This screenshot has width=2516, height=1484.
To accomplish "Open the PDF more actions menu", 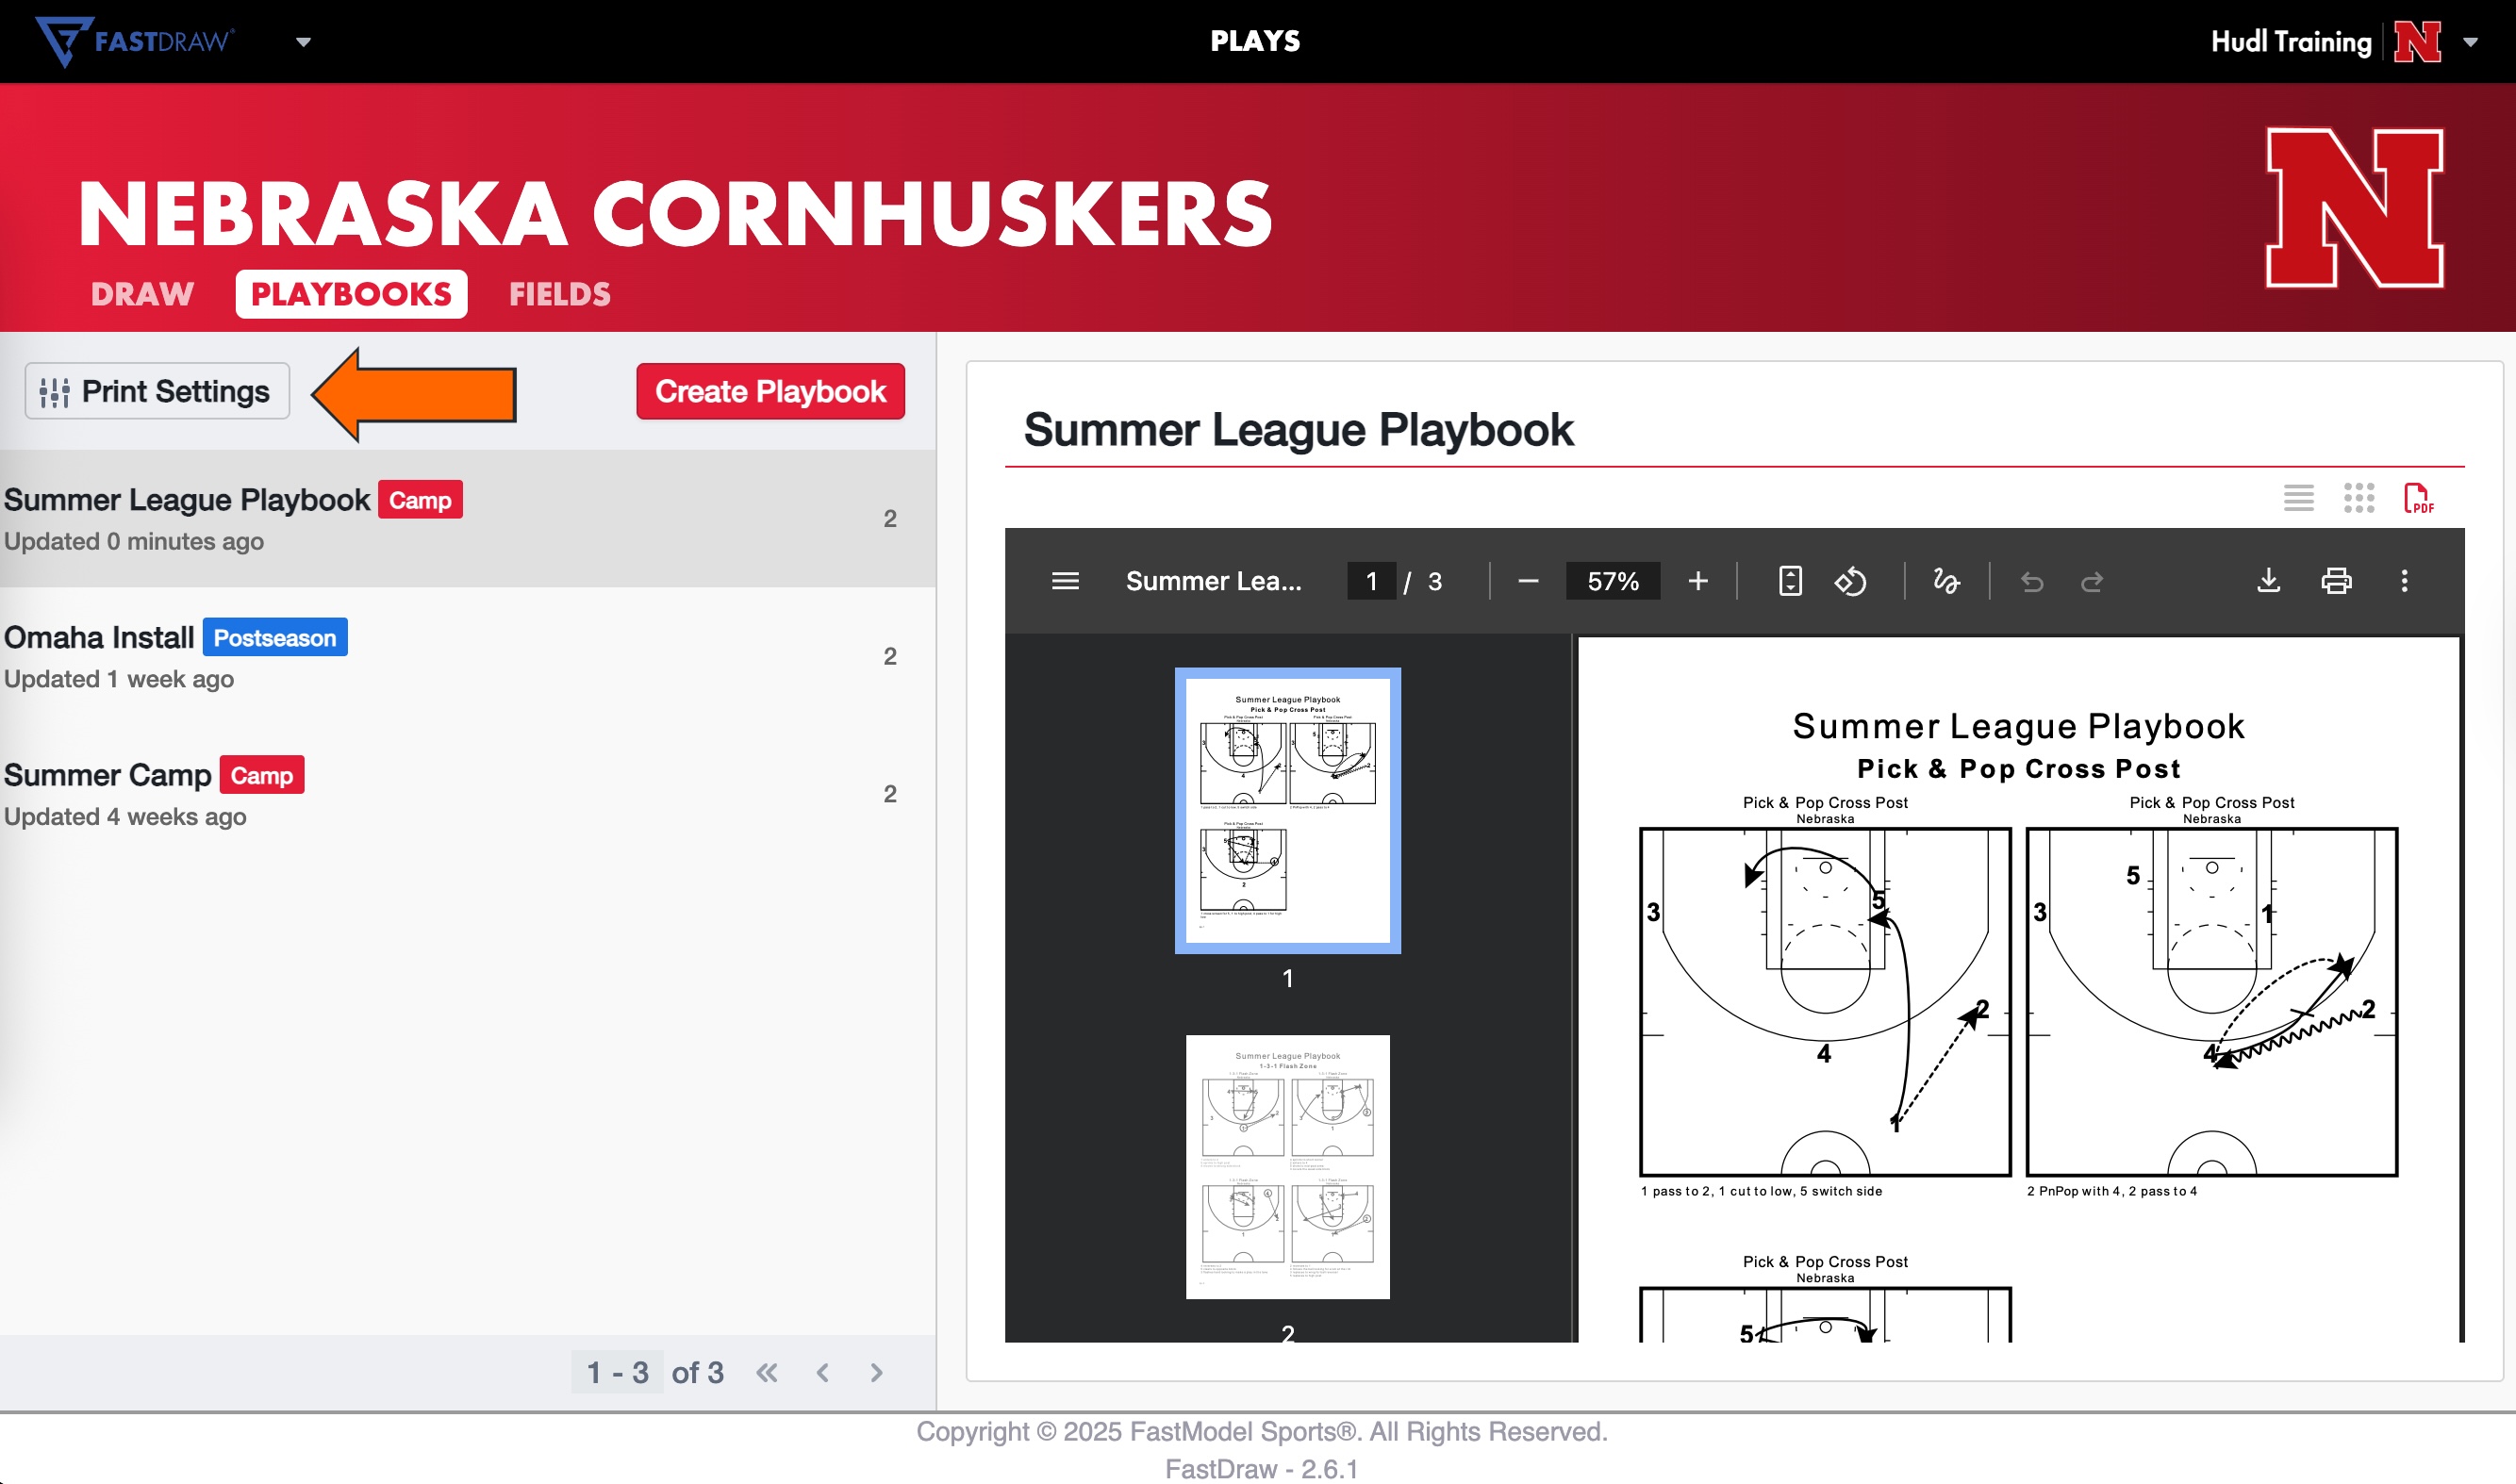I will tap(2405, 581).
